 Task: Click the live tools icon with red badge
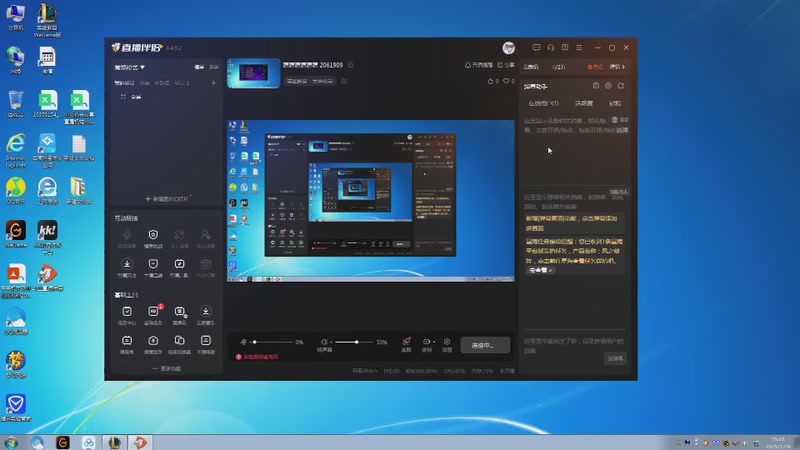click(x=153, y=311)
